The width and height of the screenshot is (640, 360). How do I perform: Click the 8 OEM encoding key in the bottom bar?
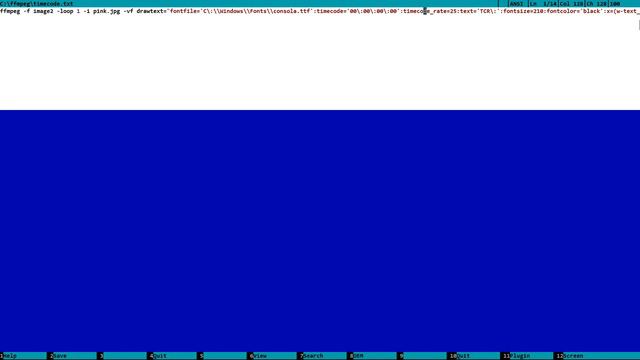[x=373, y=356]
